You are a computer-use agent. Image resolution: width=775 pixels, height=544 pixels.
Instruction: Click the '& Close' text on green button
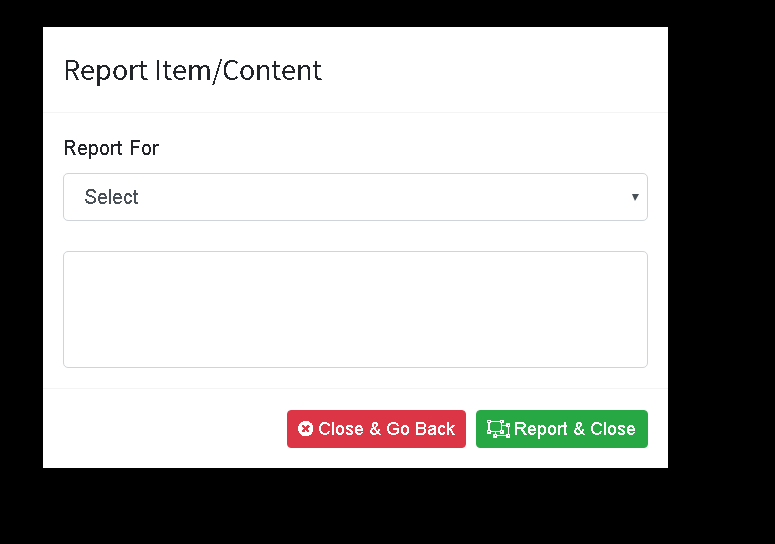point(604,429)
